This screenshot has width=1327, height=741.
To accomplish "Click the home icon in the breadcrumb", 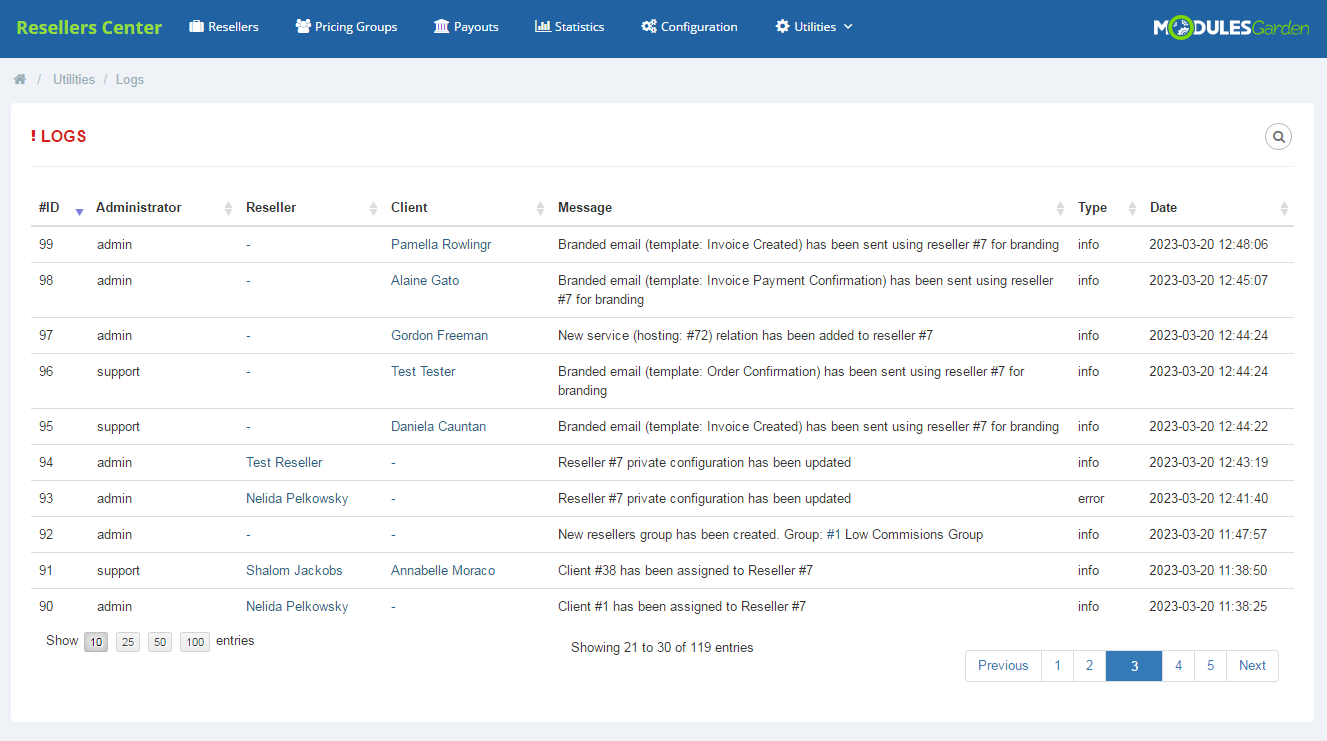I will (x=19, y=77).
